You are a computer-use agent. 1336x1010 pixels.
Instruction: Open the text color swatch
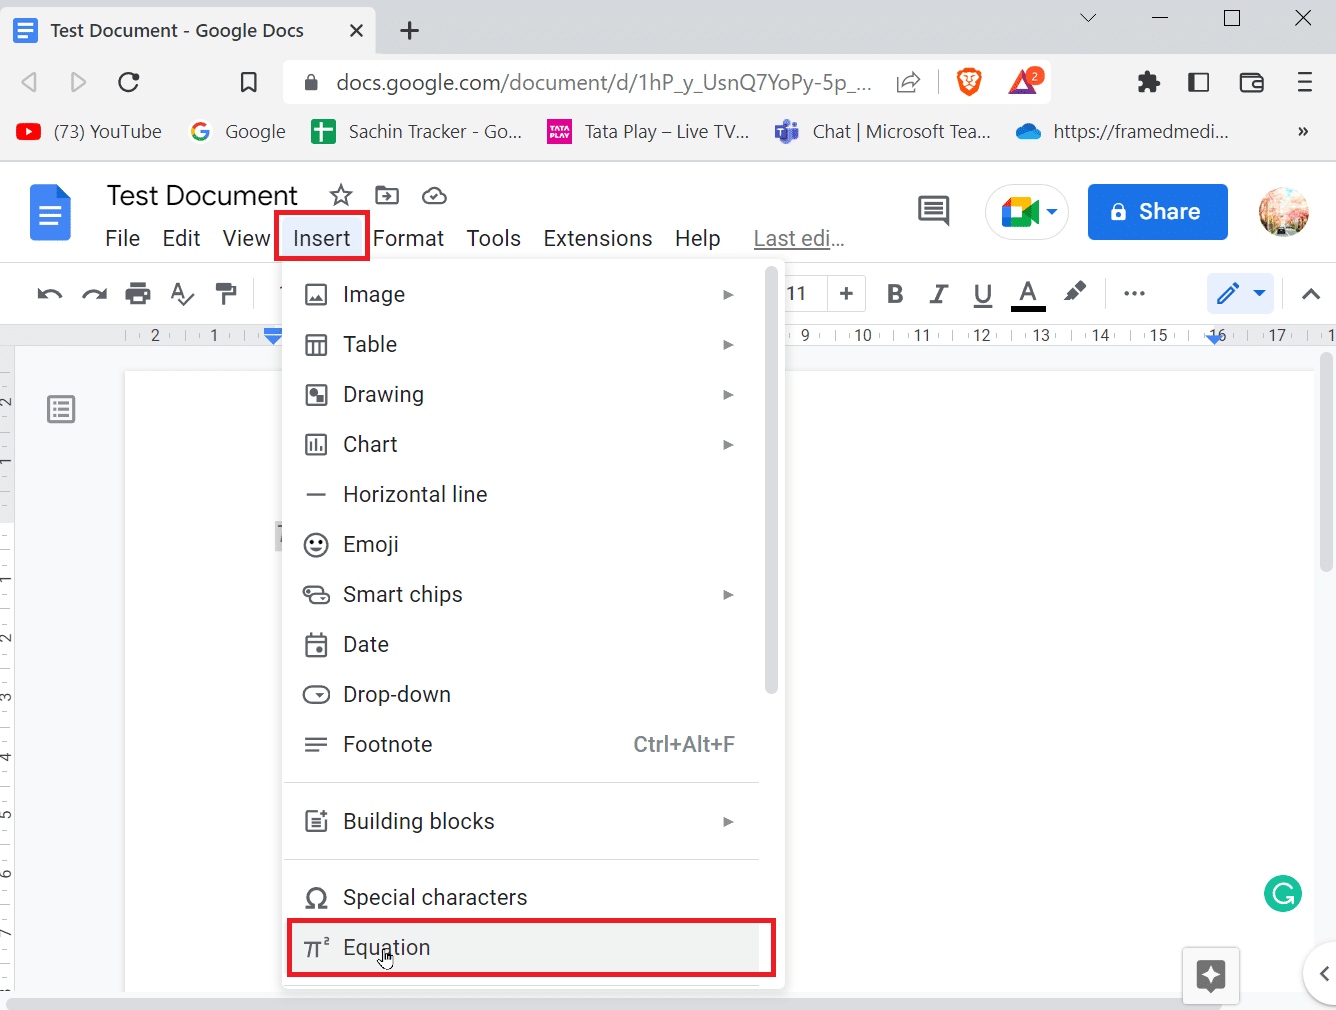(x=1027, y=293)
